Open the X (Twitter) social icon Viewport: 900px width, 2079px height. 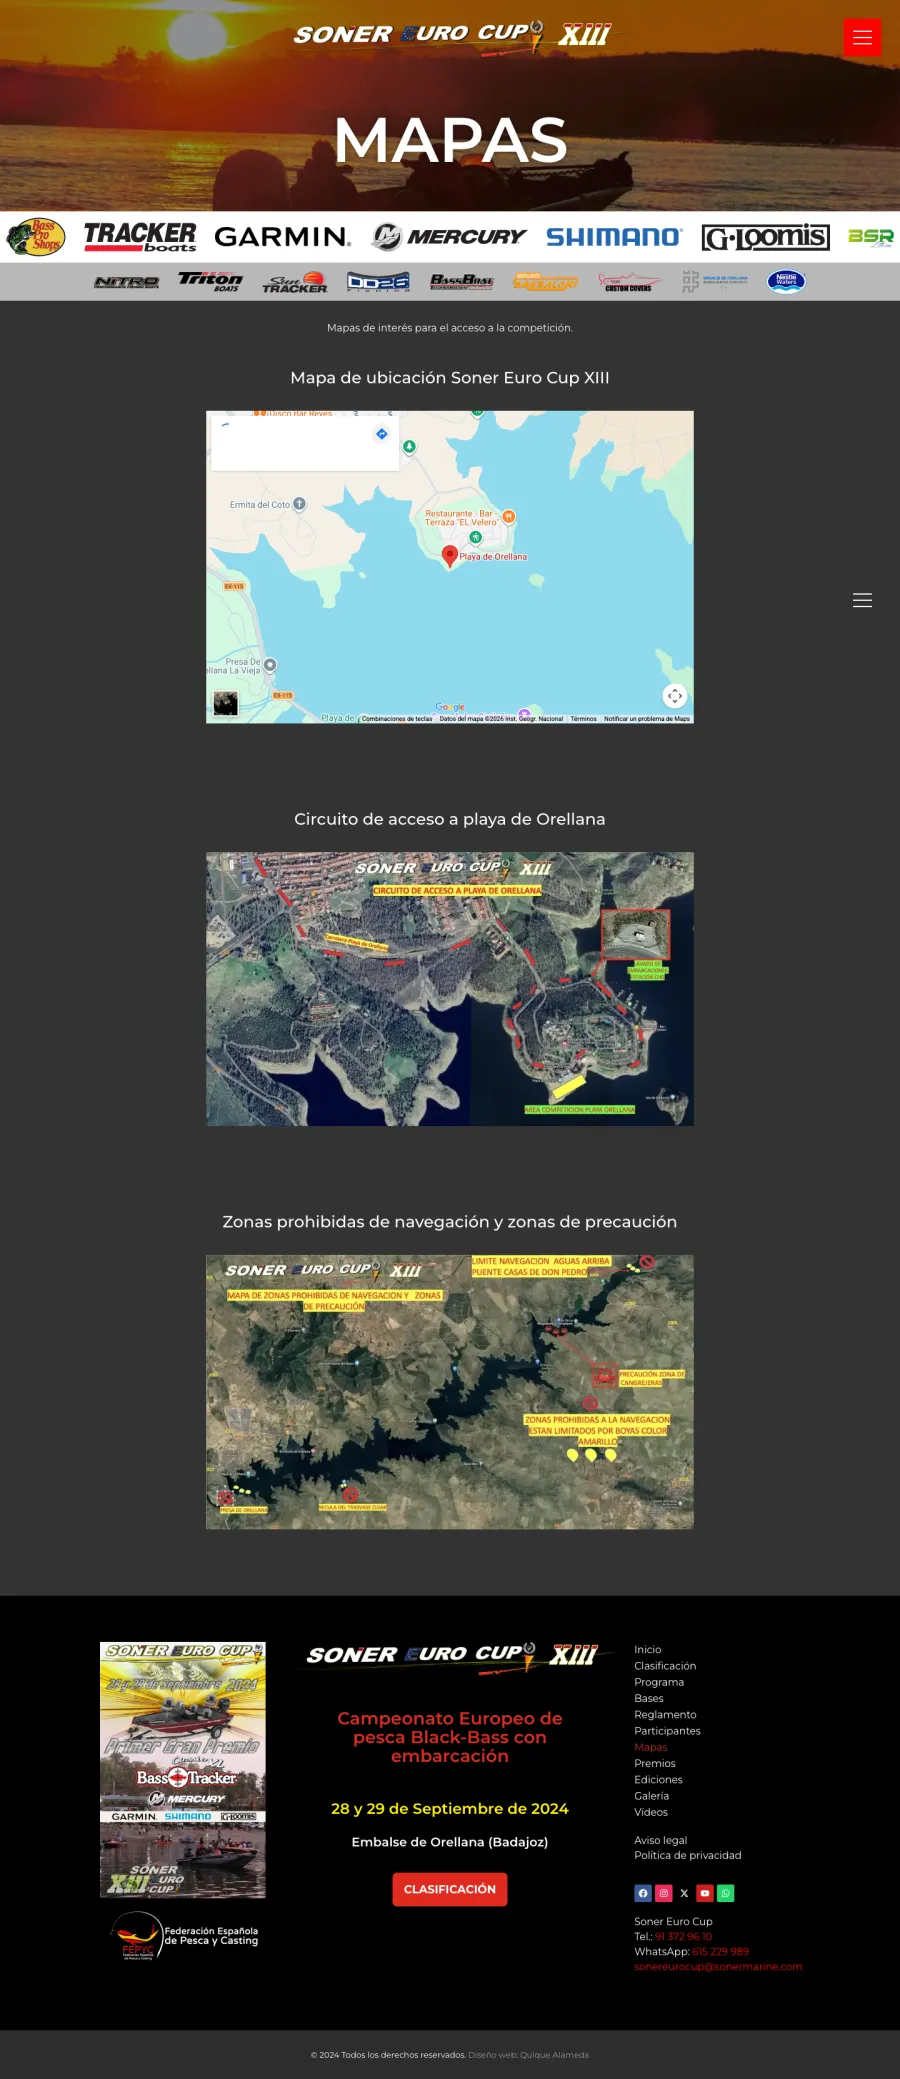pyautogui.click(x=684, y=1893)
